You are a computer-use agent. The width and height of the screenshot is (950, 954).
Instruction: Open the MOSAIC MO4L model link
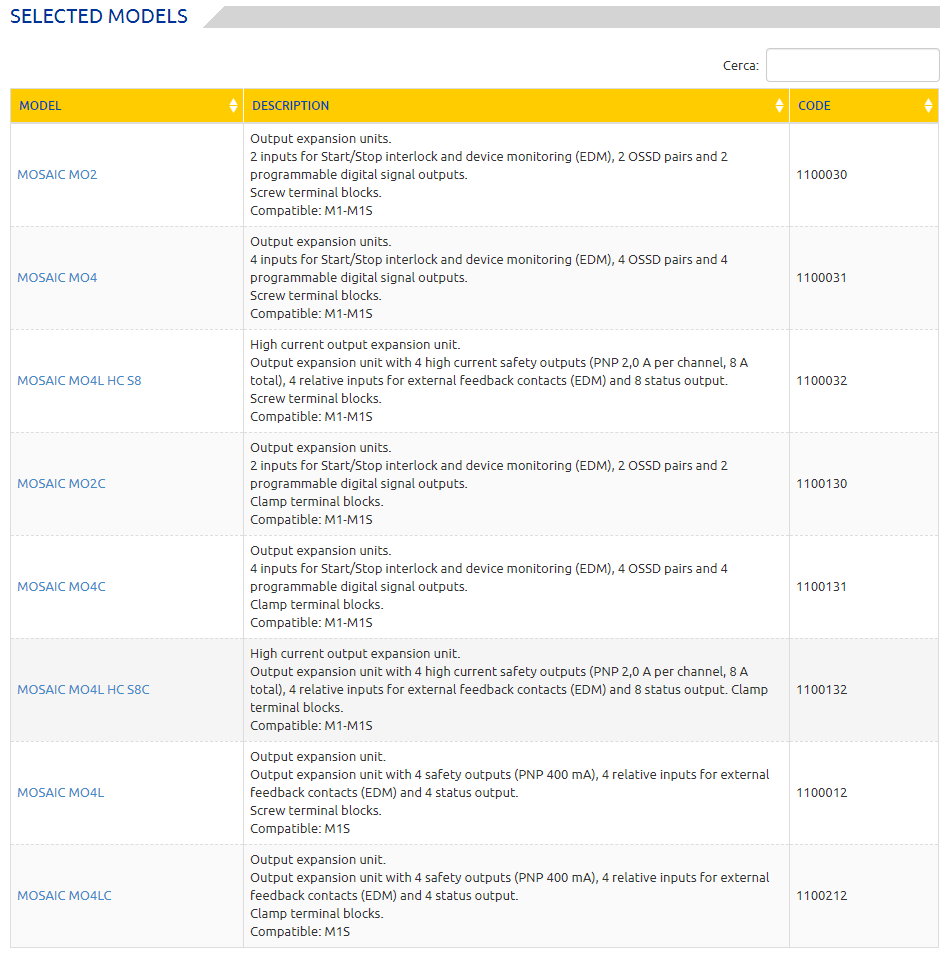point(60,793)
